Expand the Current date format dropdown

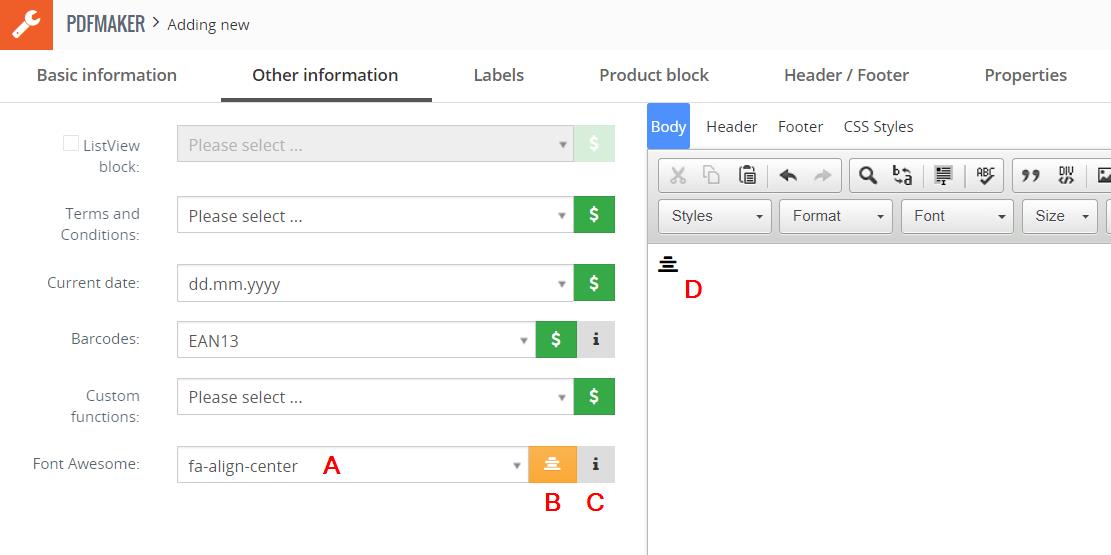[374, 284]
